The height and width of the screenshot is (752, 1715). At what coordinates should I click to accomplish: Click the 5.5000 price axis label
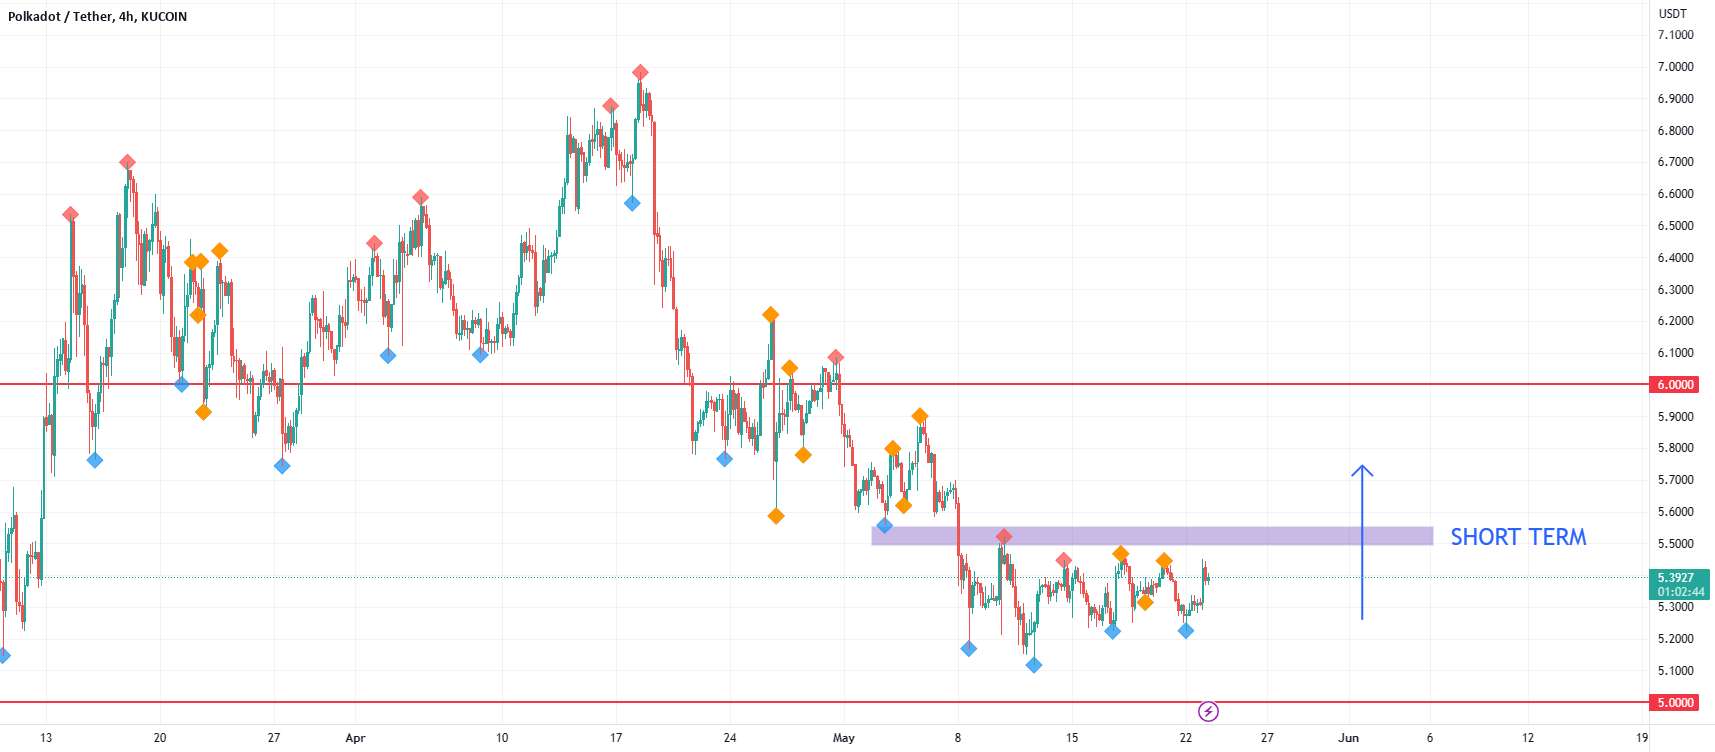pyautogui.click(x=1675, y=544)
